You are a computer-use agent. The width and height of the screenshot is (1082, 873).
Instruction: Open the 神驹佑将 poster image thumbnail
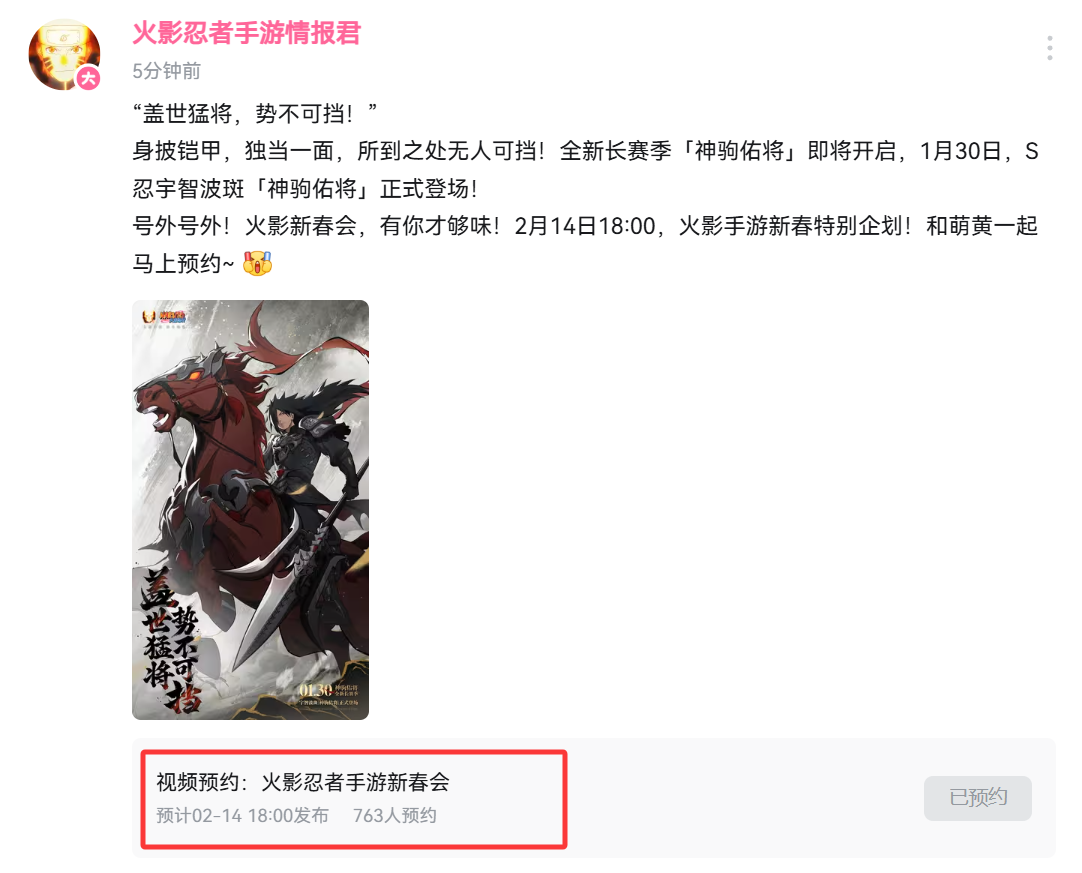click(x=250, y=510)
